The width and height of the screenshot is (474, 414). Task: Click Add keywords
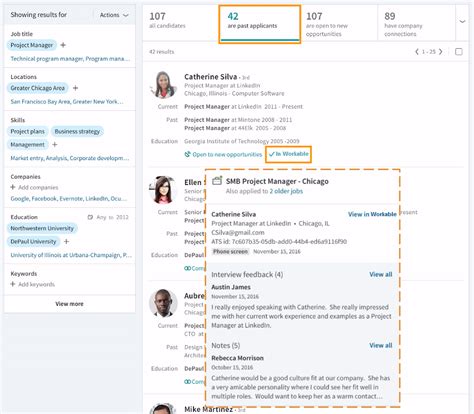[33, 284]
